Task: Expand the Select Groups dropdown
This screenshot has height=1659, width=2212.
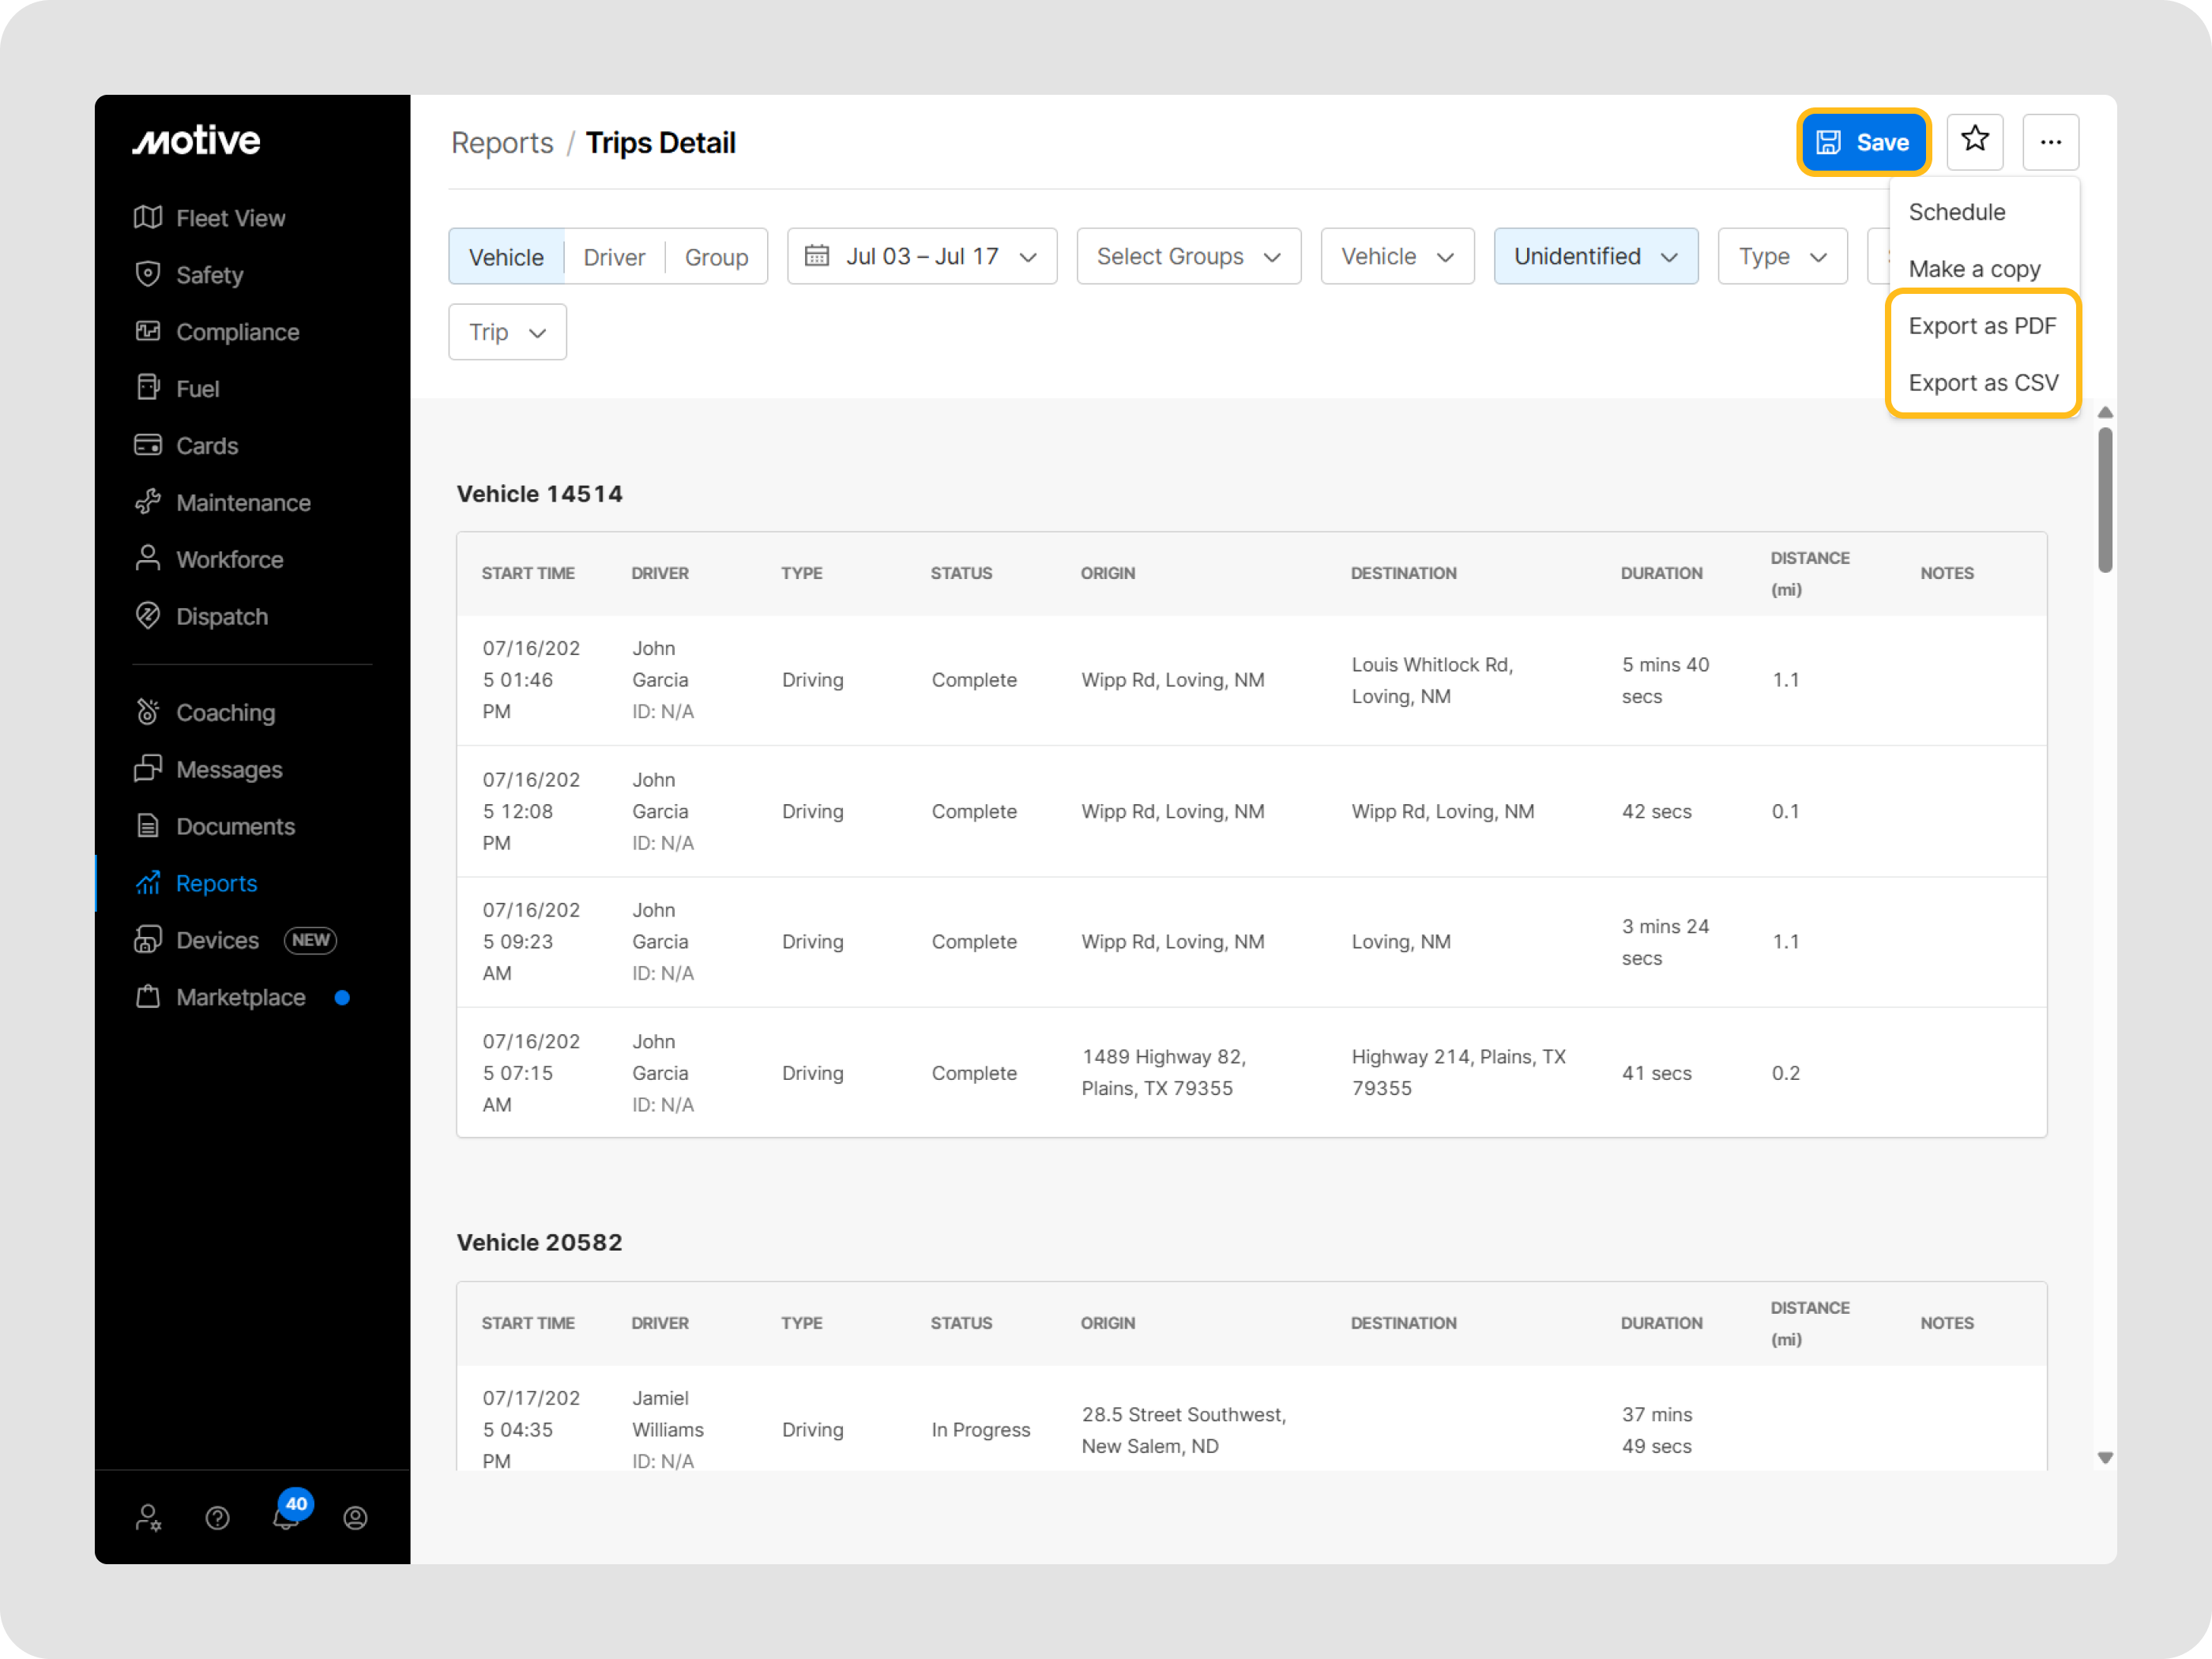Action: coord(1188,257)
